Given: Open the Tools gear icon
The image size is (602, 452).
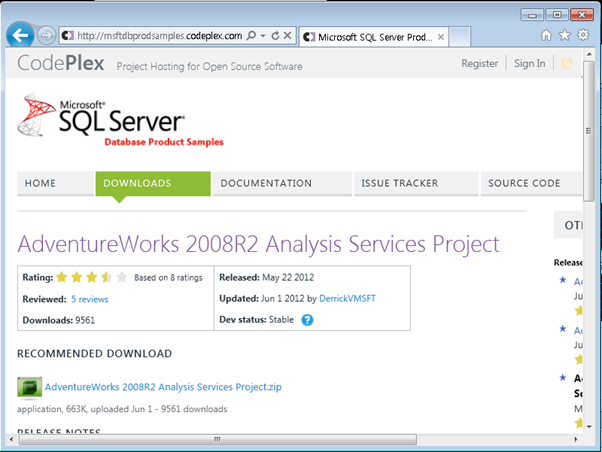Looking at the screenshot, I should click(x=583, y=35).
